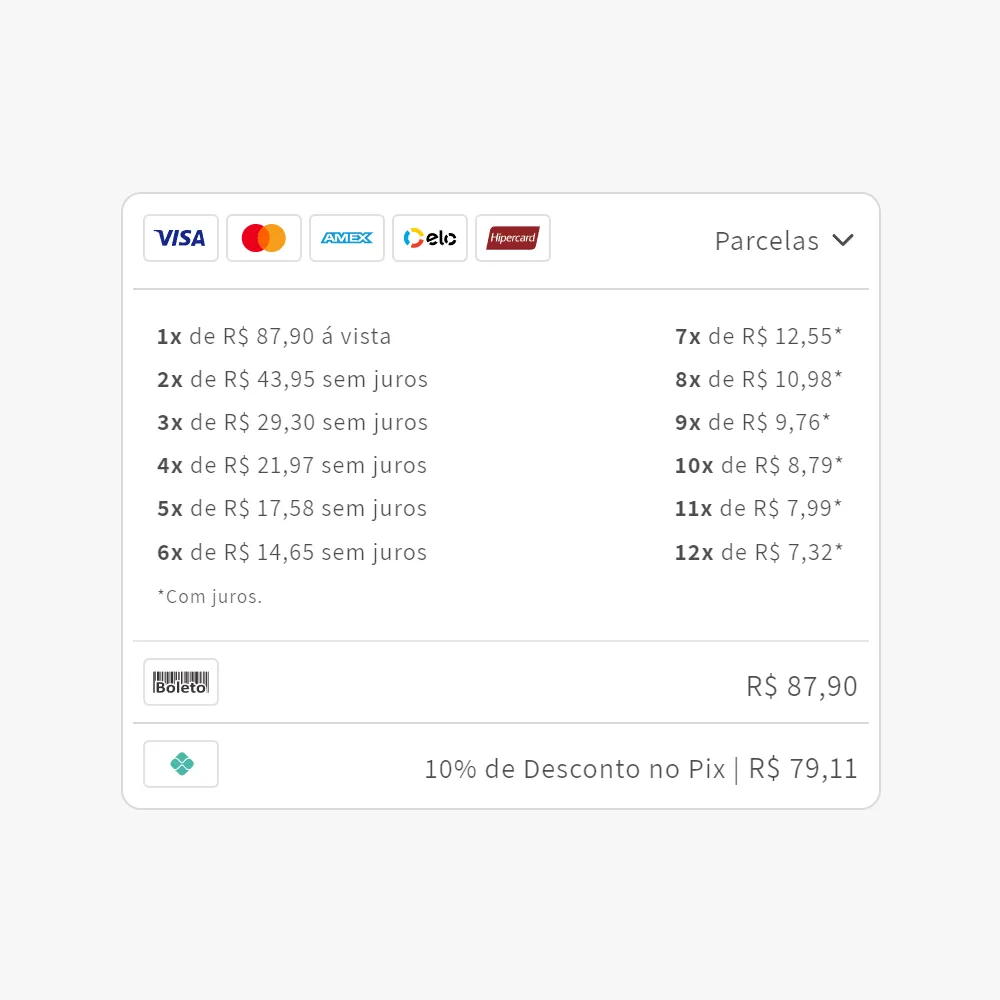Choose the Mastercard payment icon

click(x=263, y=238)
